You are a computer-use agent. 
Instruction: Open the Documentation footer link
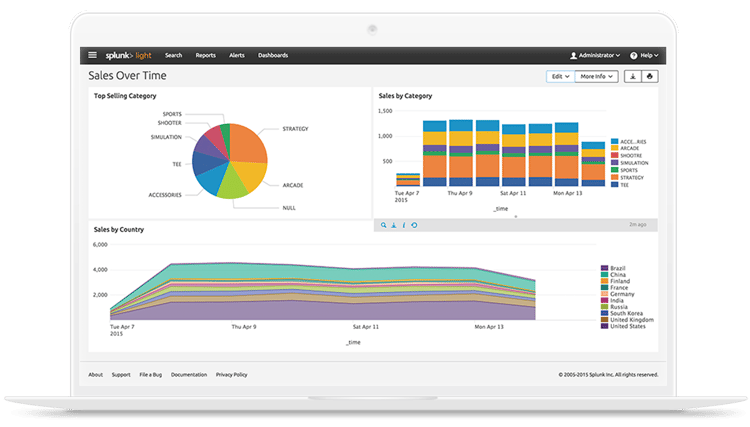coord(189,374)
